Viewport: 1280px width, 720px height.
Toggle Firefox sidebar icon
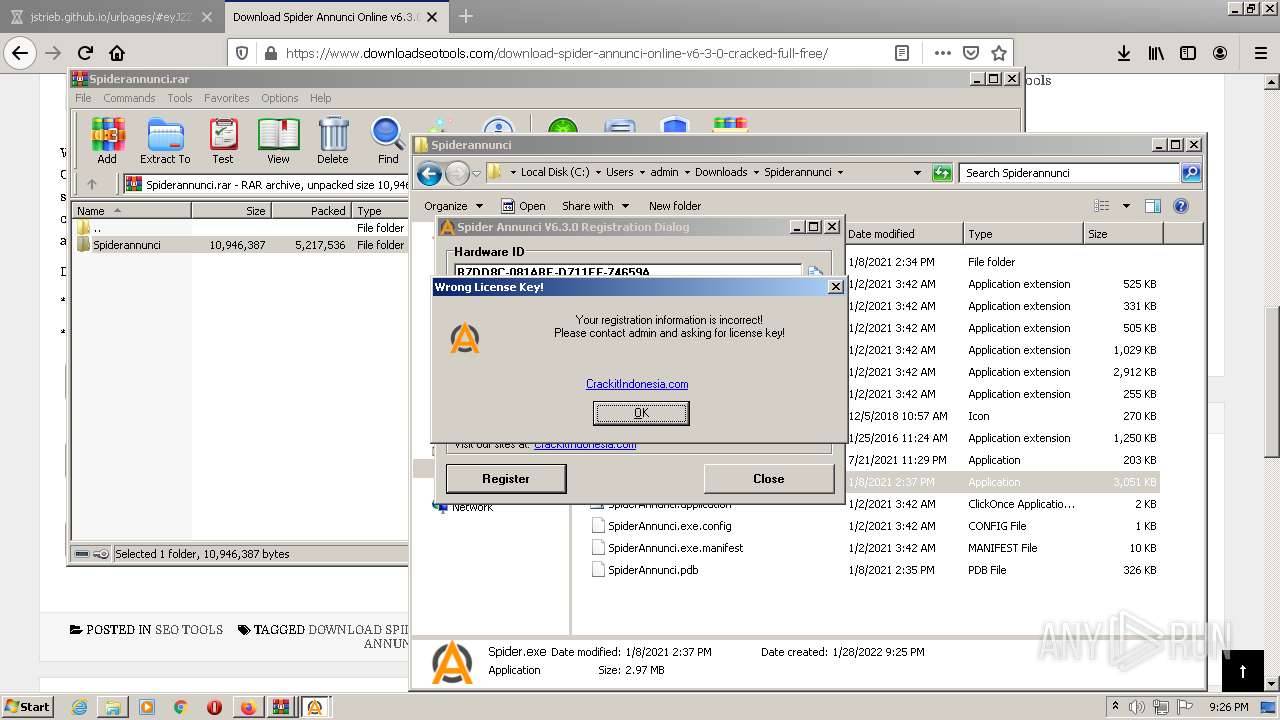pyautogui.click(x=1188, y=53)
